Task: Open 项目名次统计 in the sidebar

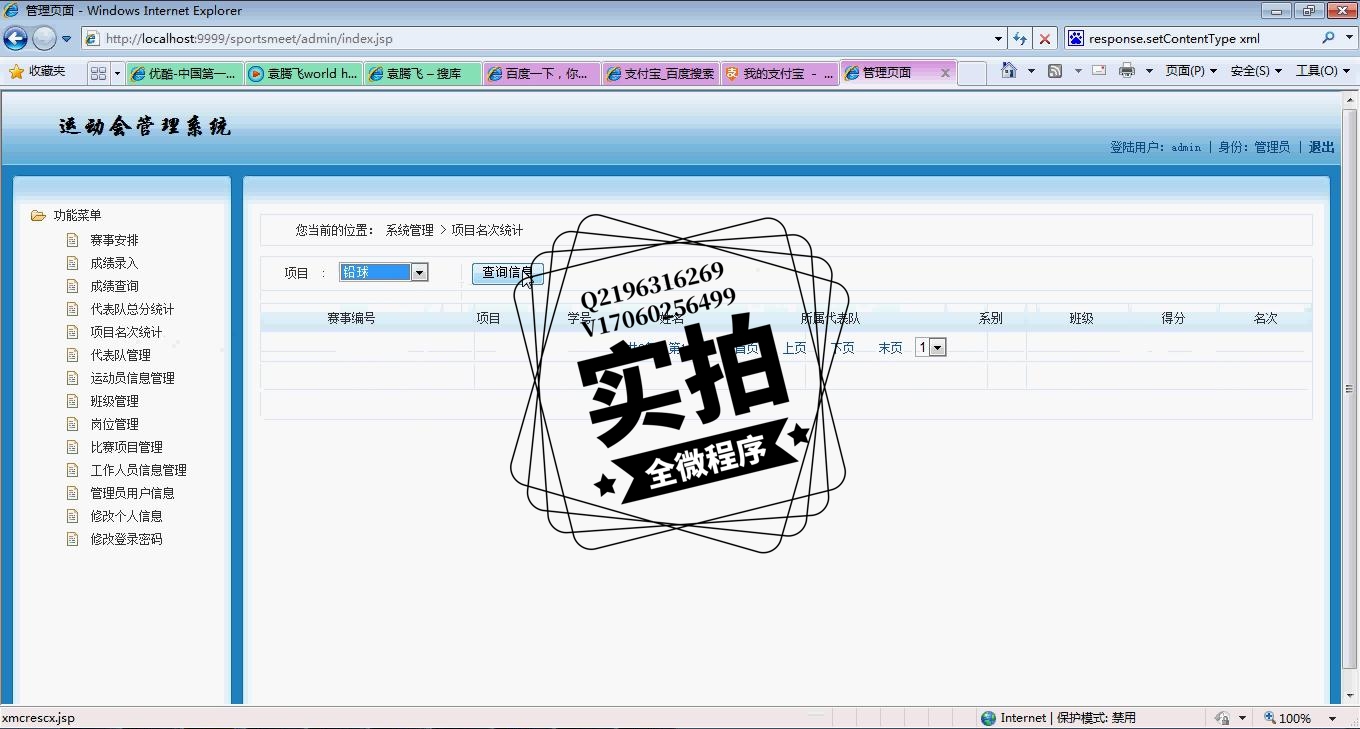Action: click(126, 332)
